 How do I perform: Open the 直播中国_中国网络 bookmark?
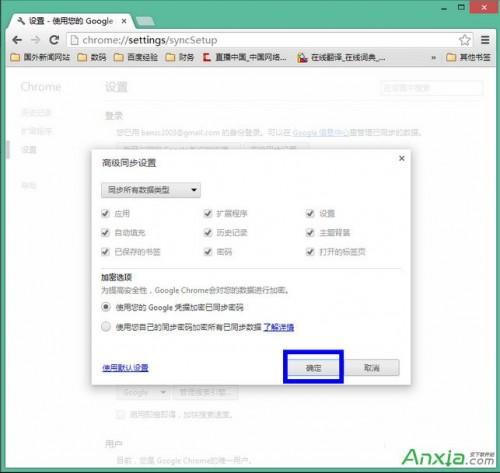coord(244,57)
